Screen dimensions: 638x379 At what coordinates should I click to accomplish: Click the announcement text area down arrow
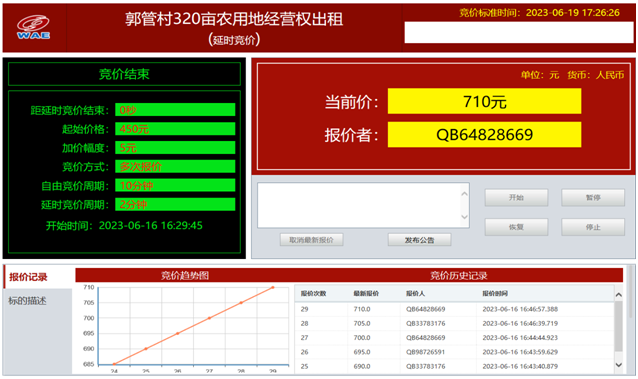click(464, 217)
